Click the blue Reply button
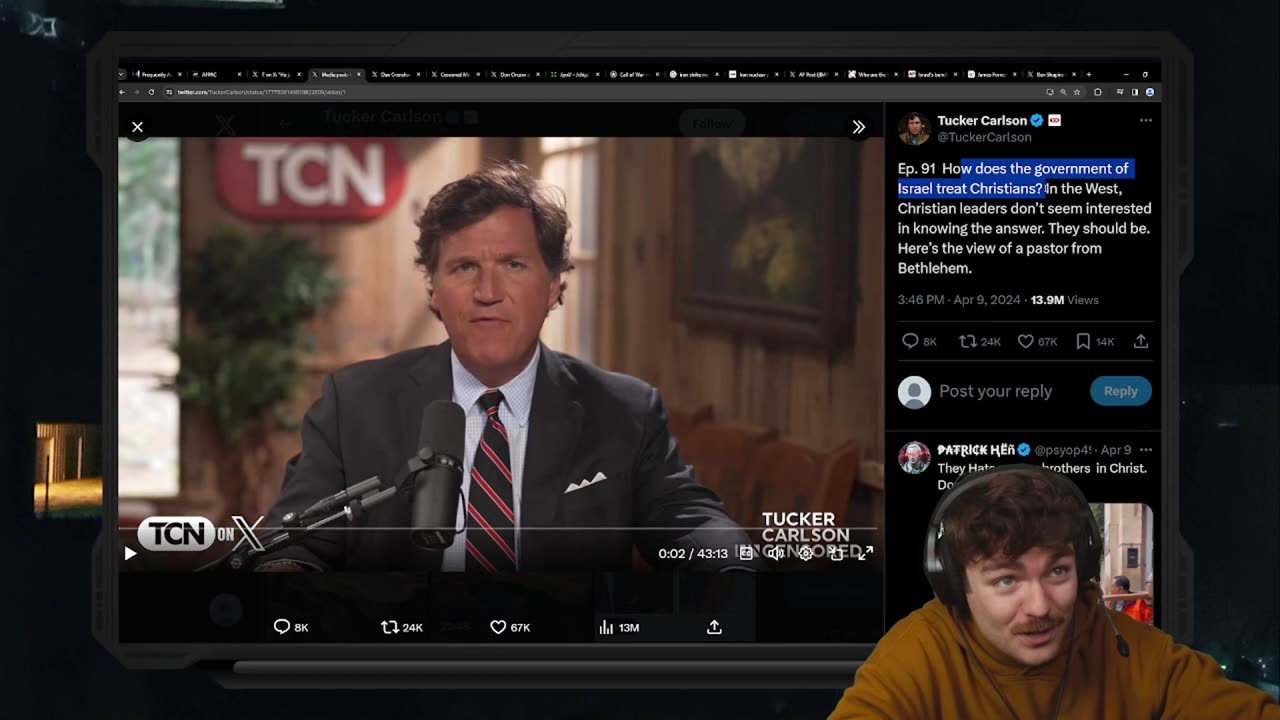The width and height of the screenshot is (1280, 720). pos(1120,391)
